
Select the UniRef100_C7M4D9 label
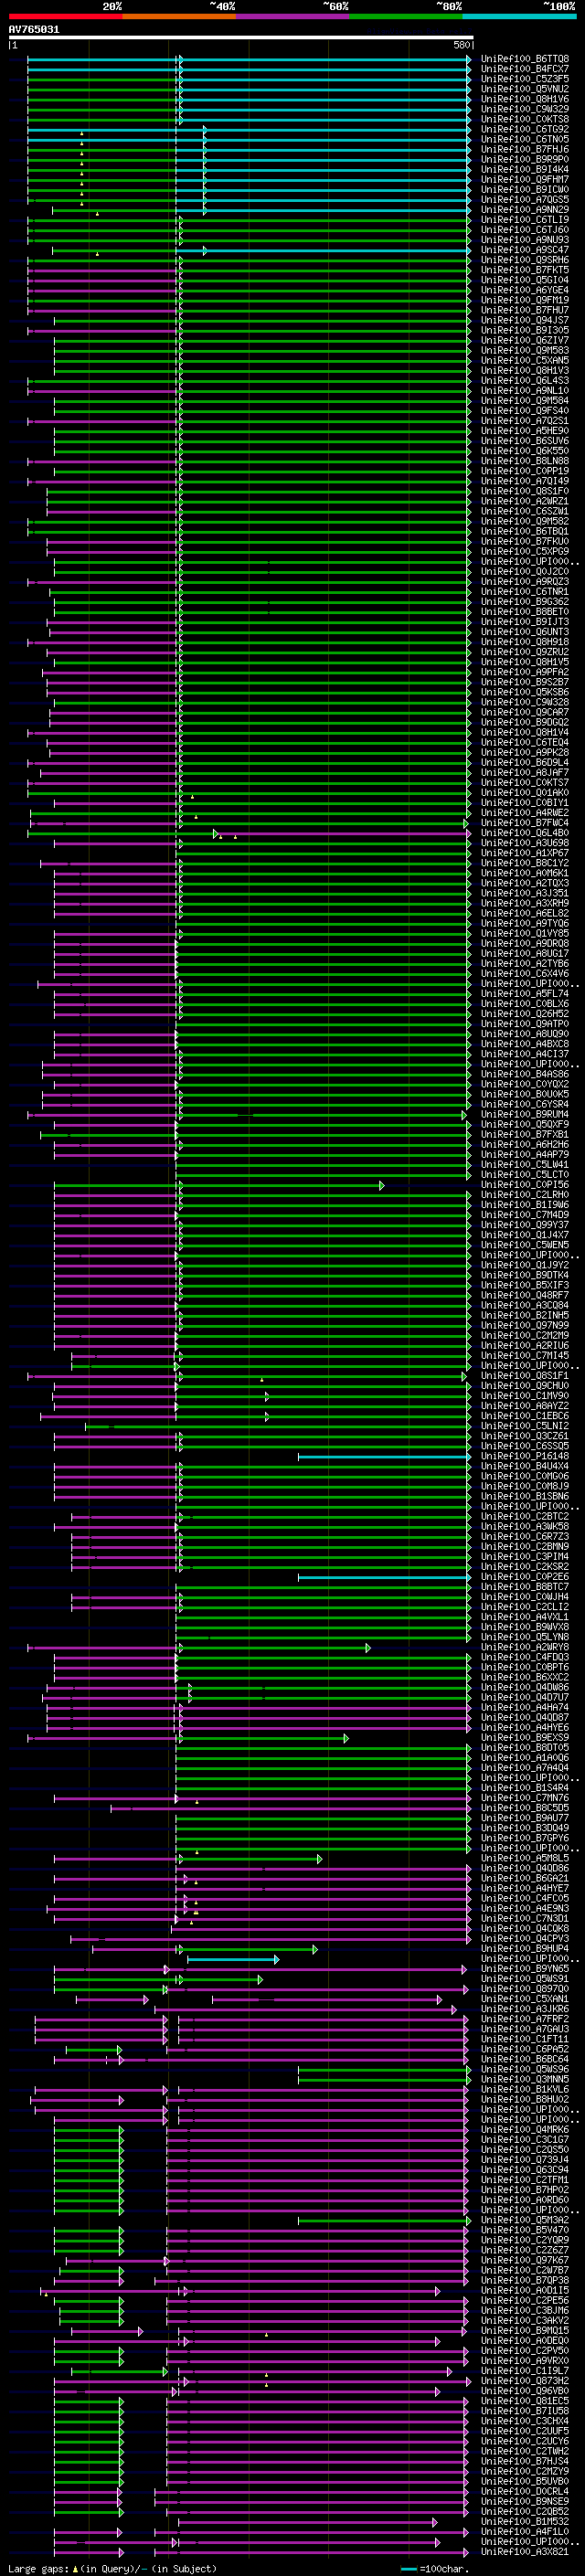point(525,1214)
